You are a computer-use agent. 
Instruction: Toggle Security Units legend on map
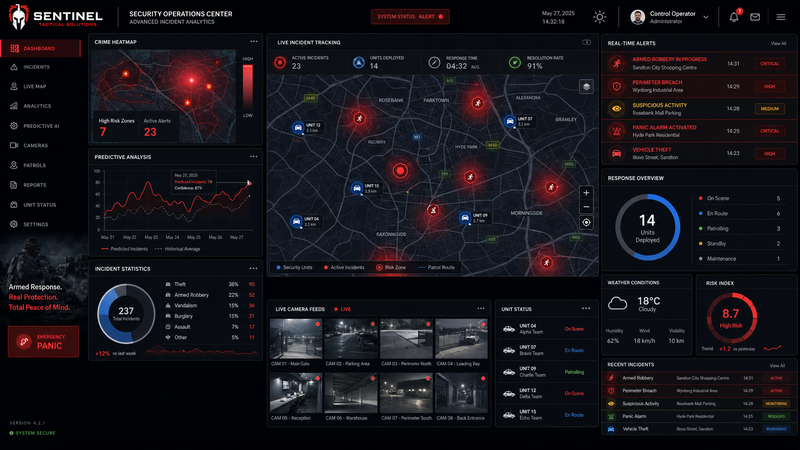[294, 267]
